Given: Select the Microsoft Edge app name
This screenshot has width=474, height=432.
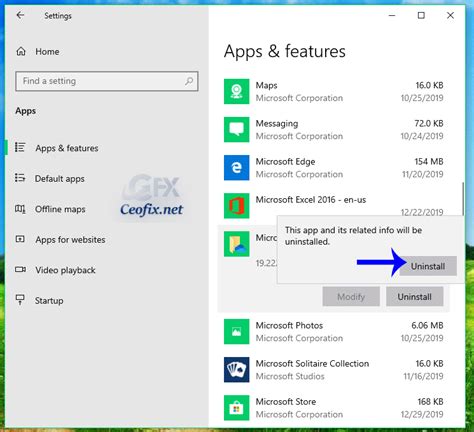Looking at the screenshot, I should [x=285, y=162].
